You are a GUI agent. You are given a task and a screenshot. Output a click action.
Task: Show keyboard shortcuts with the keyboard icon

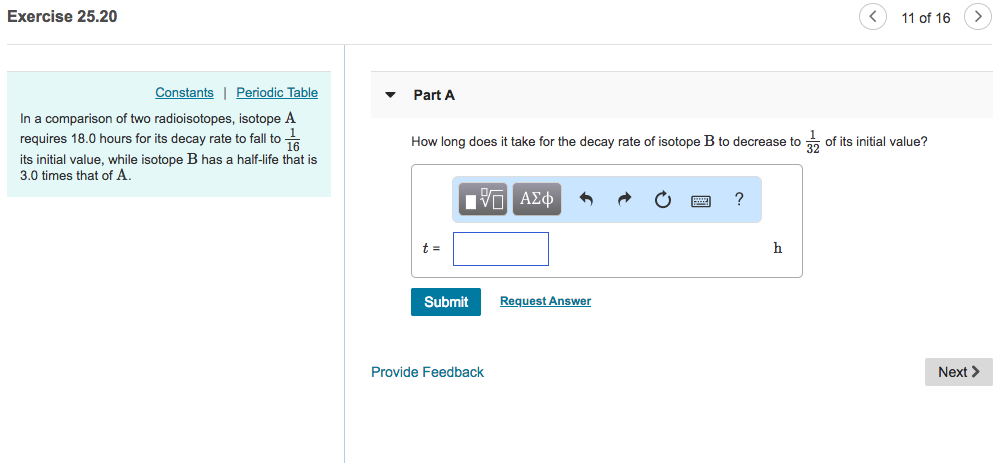tap(701, 200)
